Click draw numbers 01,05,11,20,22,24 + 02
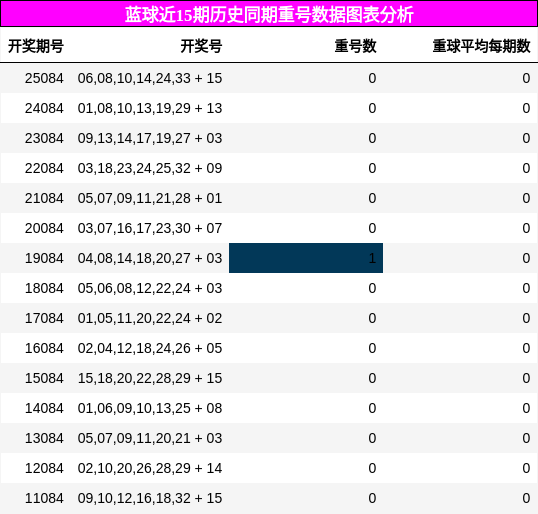Image resolution: width=538 pixels, height=514 pixels. 150,318
